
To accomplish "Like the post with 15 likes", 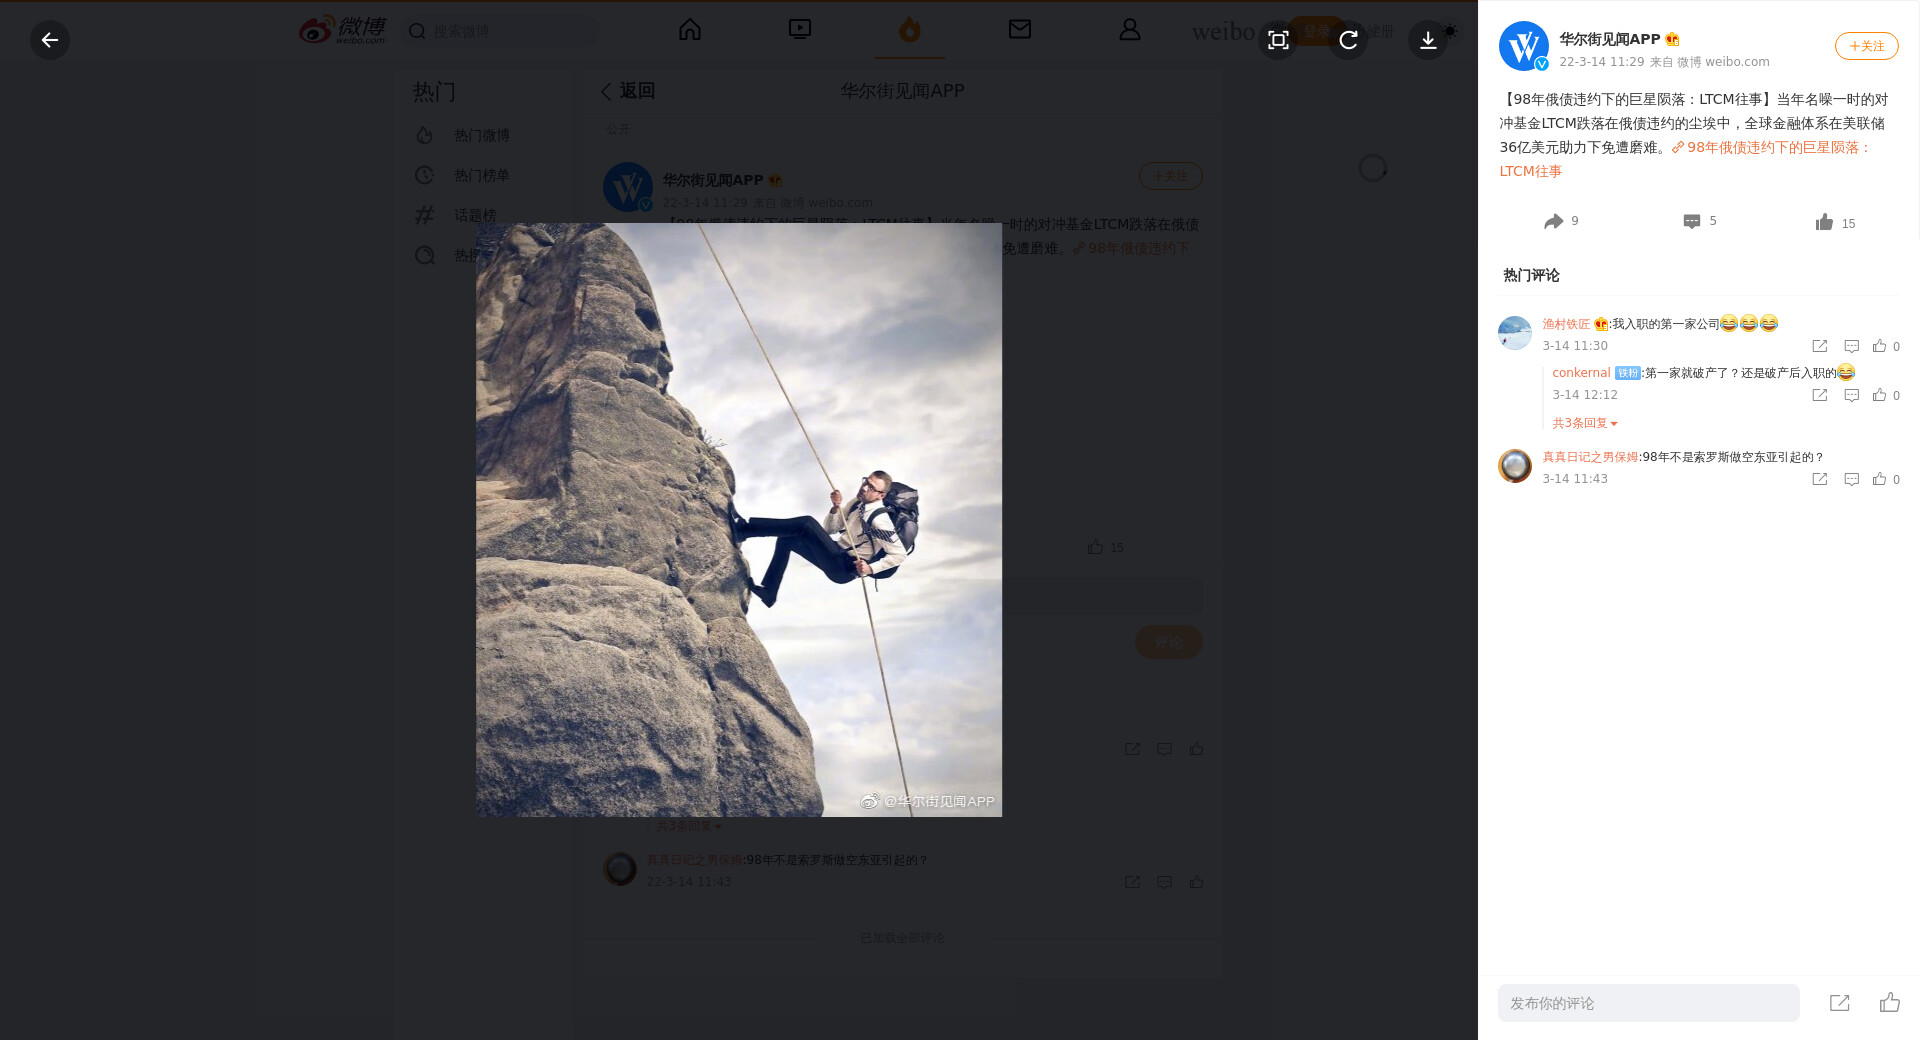I will [1825, 222].
